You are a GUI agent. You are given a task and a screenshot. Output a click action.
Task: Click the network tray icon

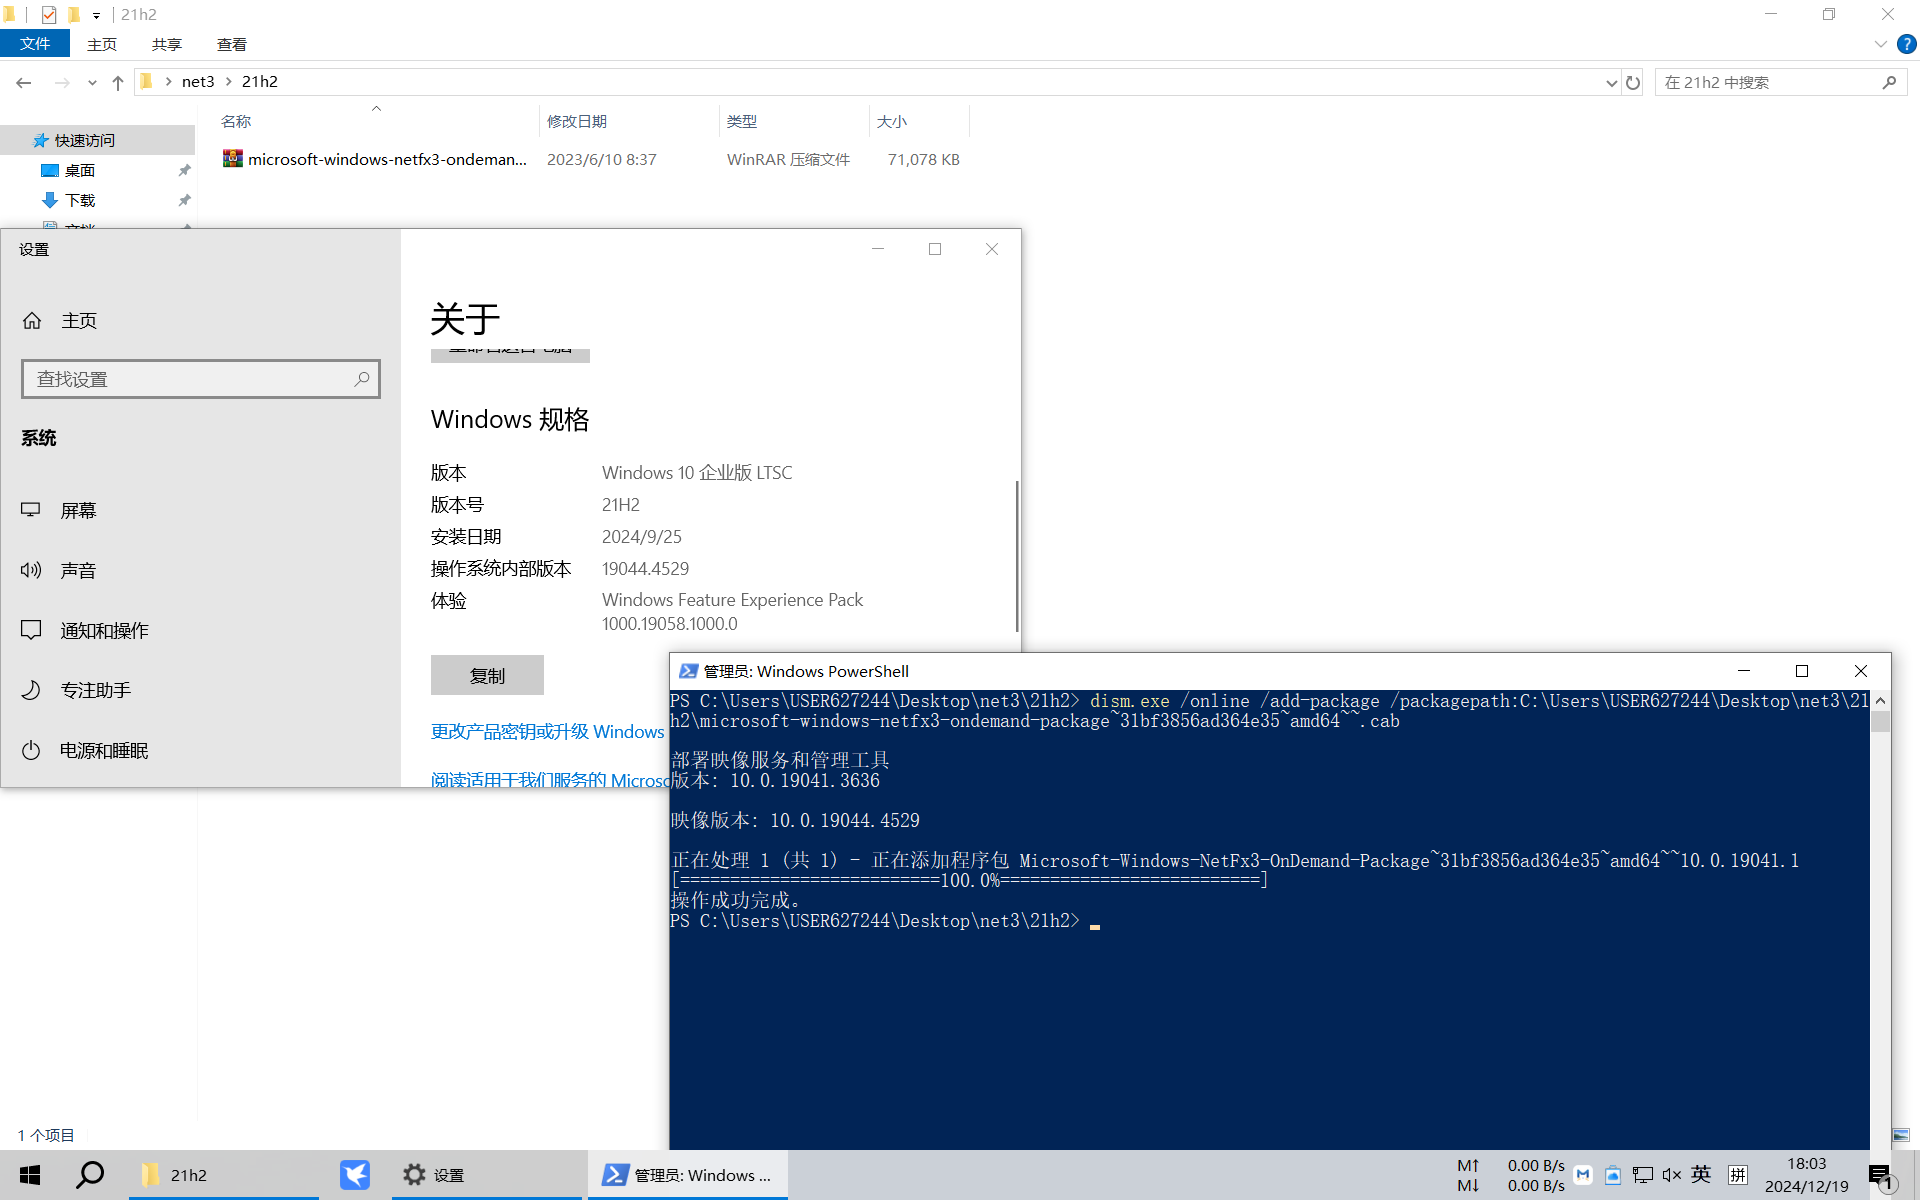[1642, 1175]
